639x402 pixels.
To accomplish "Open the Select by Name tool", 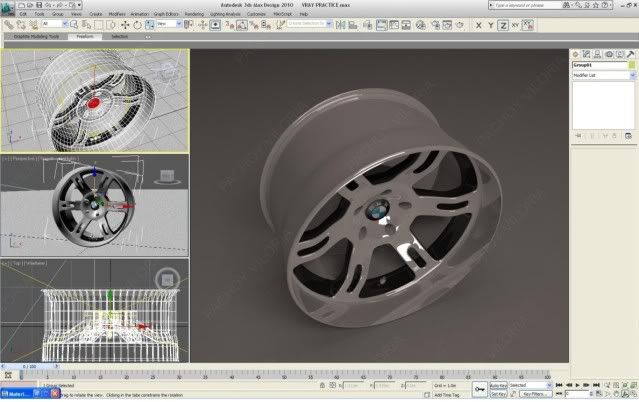I will pos(86,25).
